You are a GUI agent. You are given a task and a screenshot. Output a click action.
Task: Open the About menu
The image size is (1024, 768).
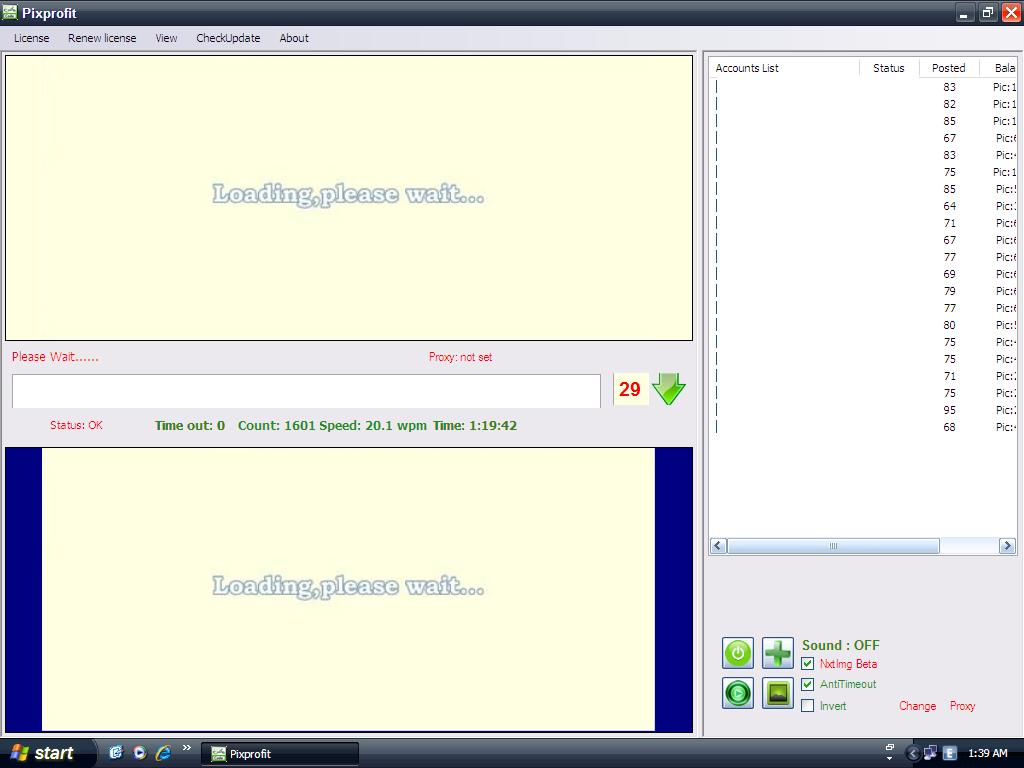[294, 38]
